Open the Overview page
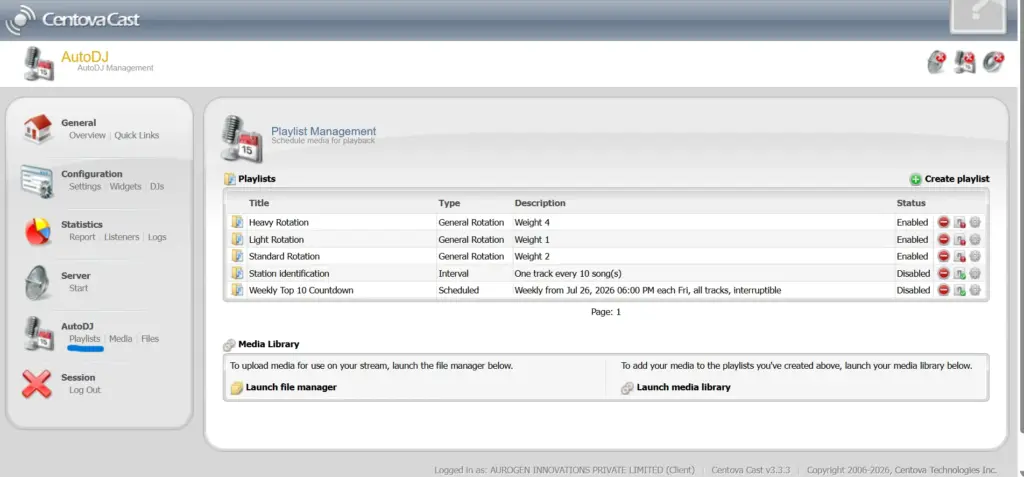 click(x=87, y=135)
